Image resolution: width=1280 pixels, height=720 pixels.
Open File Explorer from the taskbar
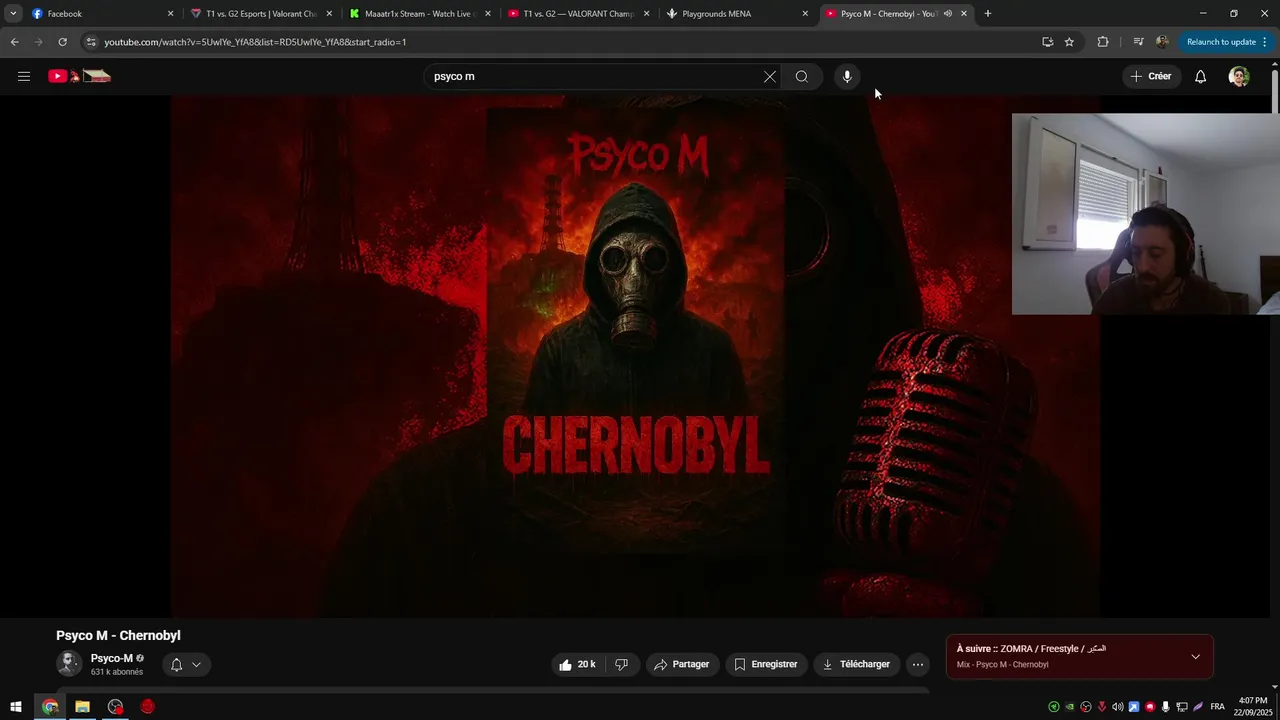(x=82, y=707)
